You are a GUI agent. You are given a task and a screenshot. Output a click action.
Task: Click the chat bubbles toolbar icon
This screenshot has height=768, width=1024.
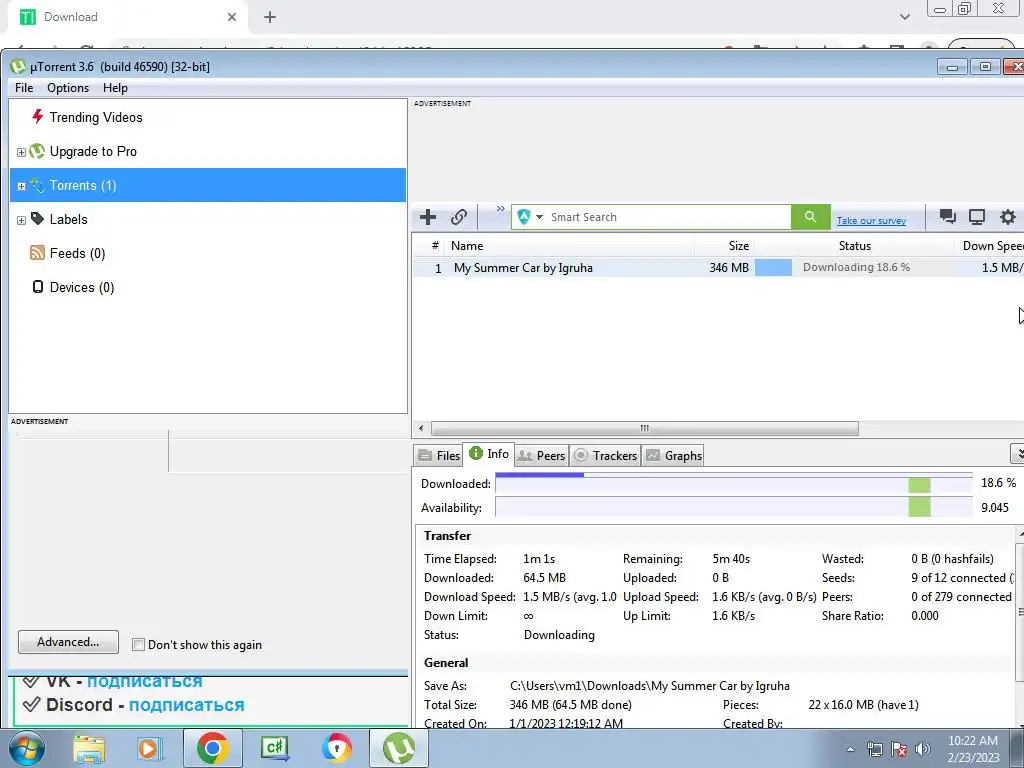pyautogui.click(x=948, y=216)
